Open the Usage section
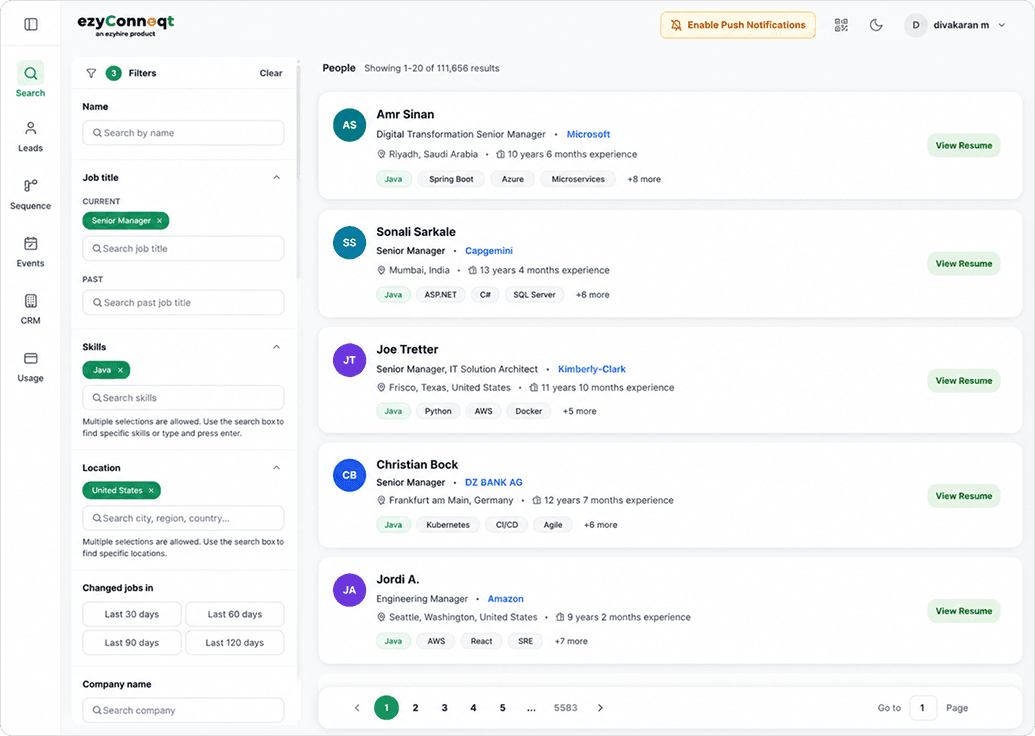The image size is (1035, 736). click(x=30, y=366)
